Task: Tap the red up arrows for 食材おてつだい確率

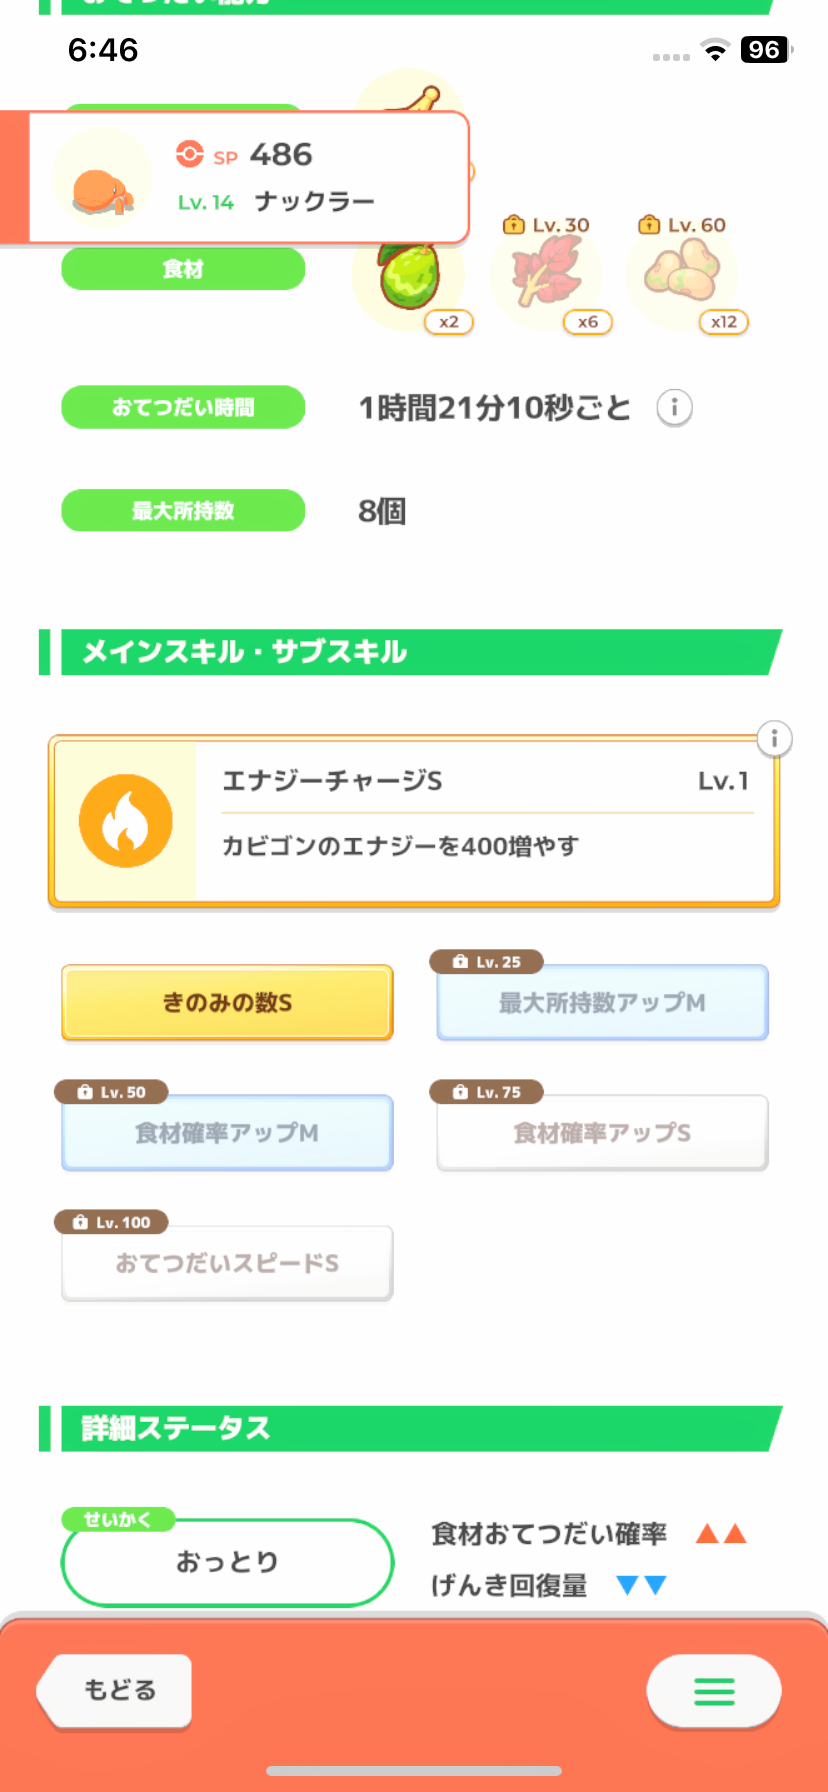Action: point(721,1534)
